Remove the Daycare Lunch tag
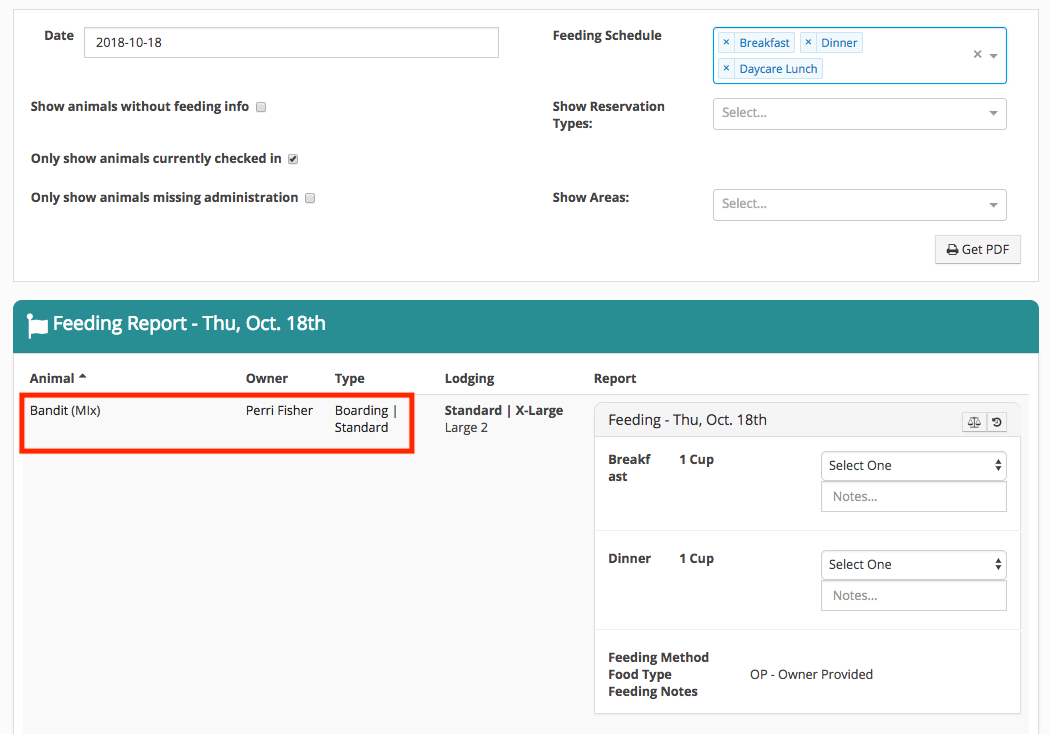1049x734 pixels. pos(727,68)
